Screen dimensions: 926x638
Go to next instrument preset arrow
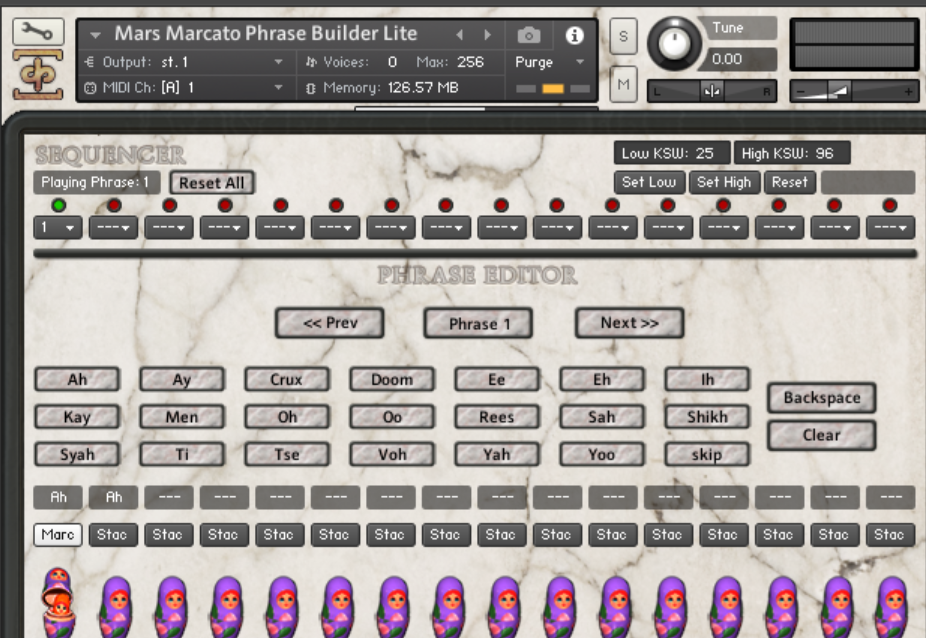487,35
